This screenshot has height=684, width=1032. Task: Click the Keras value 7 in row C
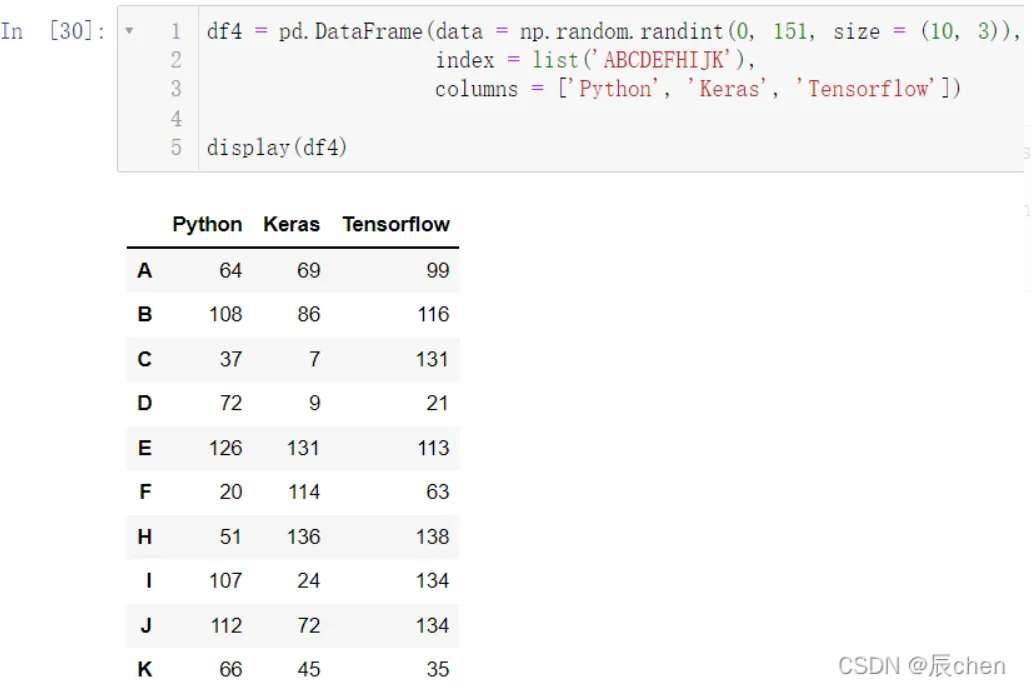(x=314, y=359)
